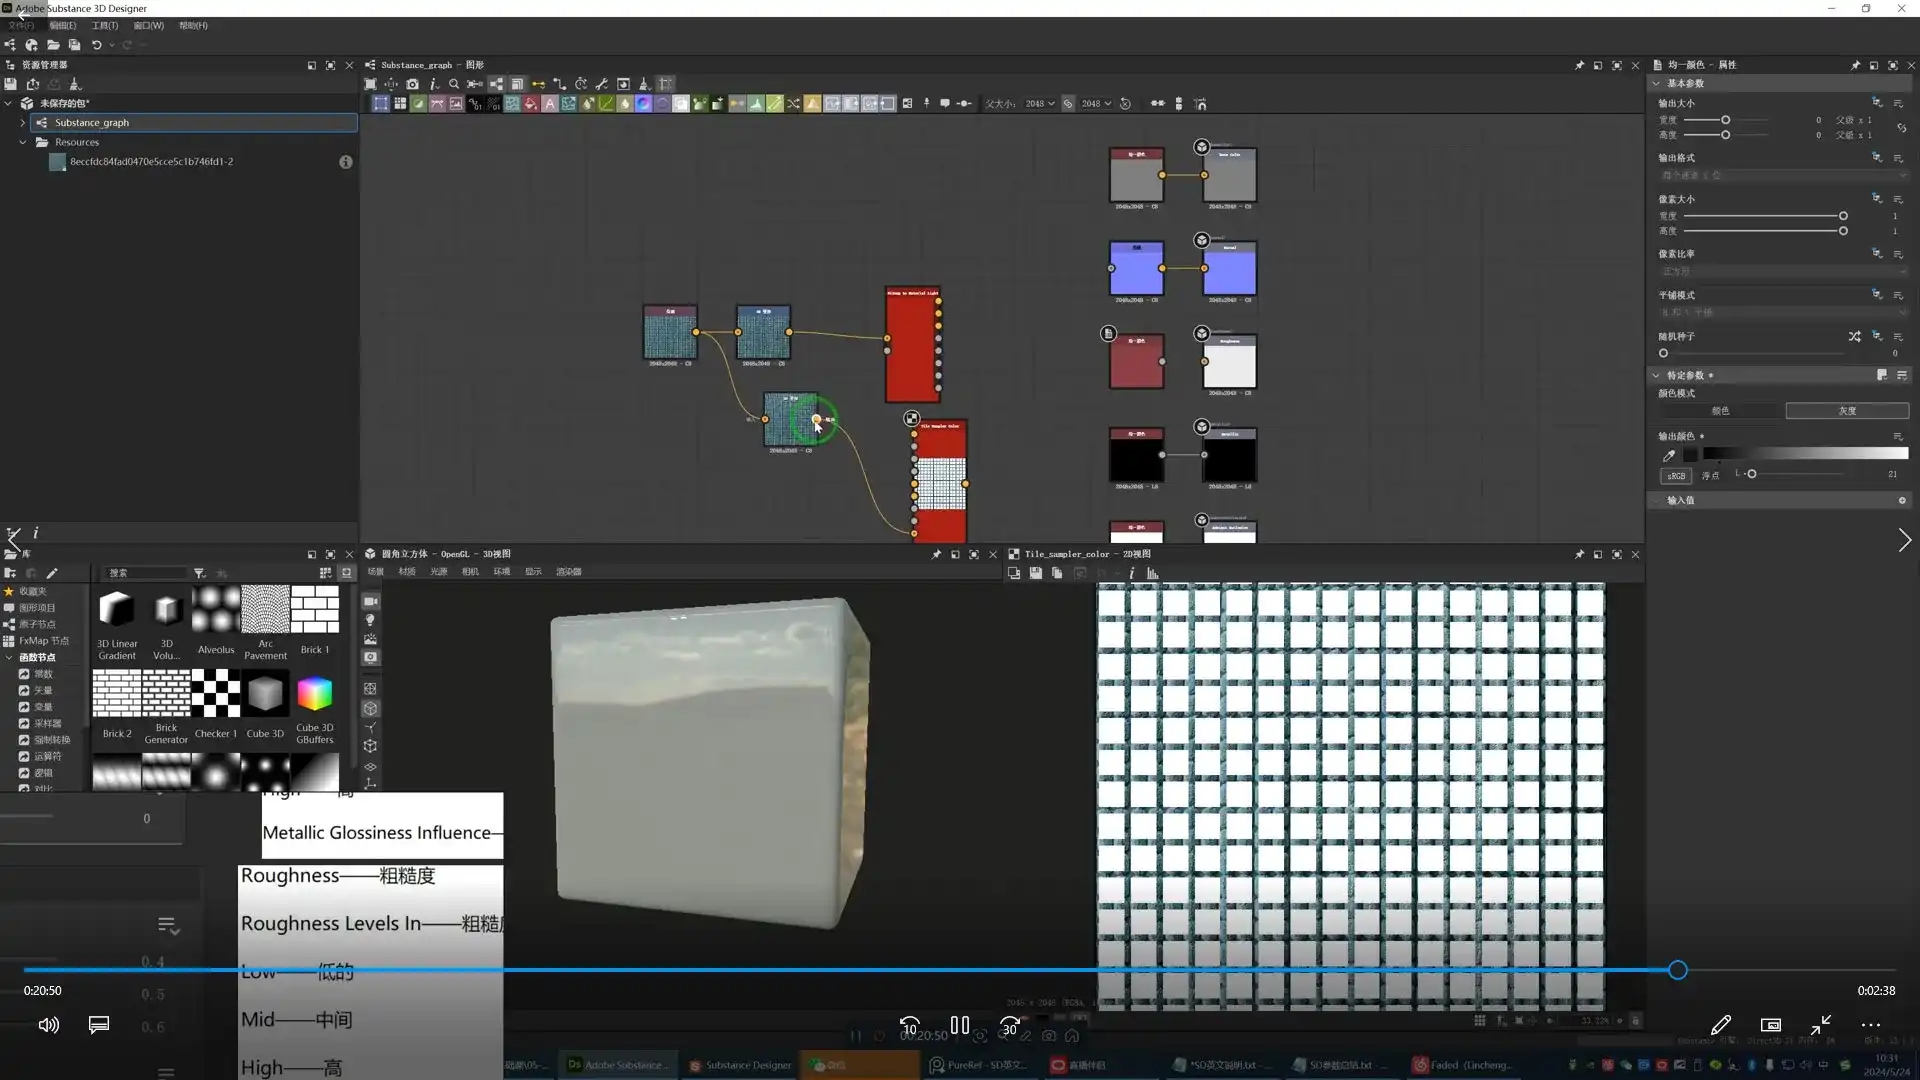Open the 环境 menu in 3D view
The width and height of the screenshot is (1920, 1080).
tap(502, 572)
